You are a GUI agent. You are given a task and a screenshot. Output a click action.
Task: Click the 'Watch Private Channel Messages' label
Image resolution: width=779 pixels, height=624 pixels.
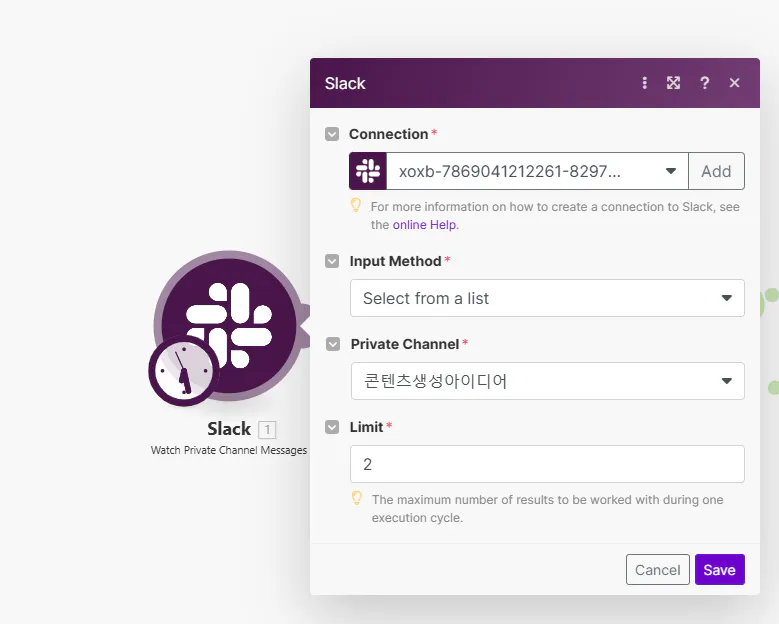click(x=229, y=450)
